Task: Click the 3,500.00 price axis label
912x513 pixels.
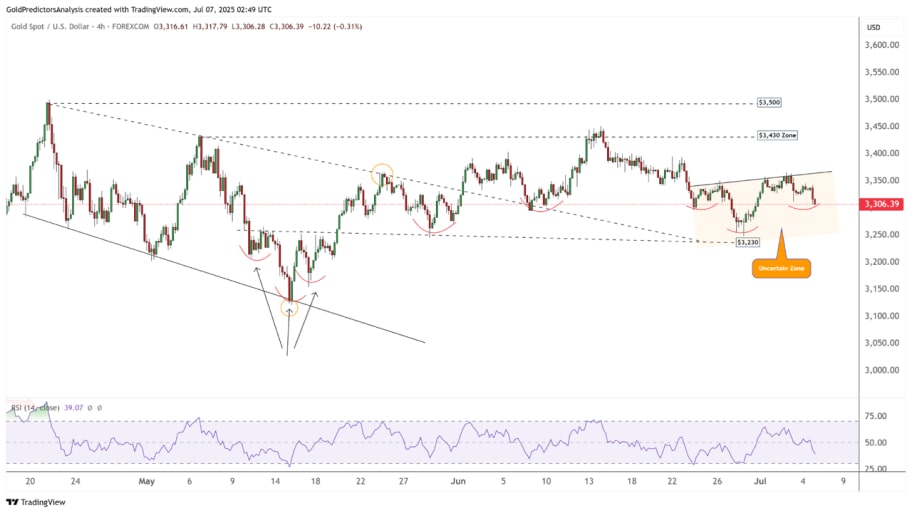Action: pyautogui.click(x=882, y=99)
